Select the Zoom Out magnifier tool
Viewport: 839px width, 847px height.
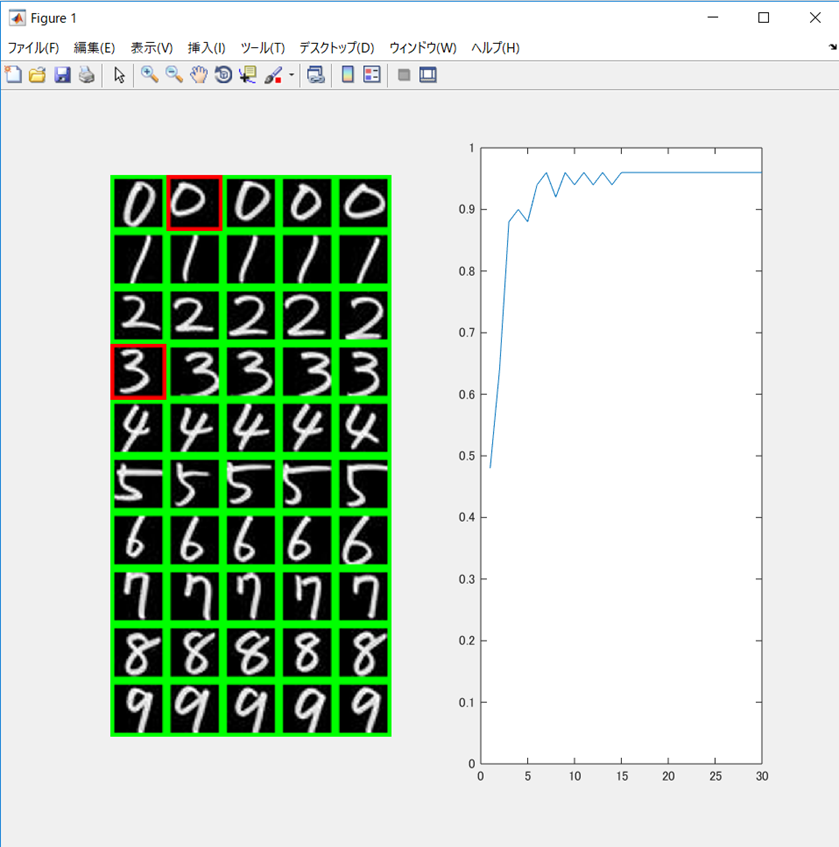pyautogui.click(x=174, y=75)
